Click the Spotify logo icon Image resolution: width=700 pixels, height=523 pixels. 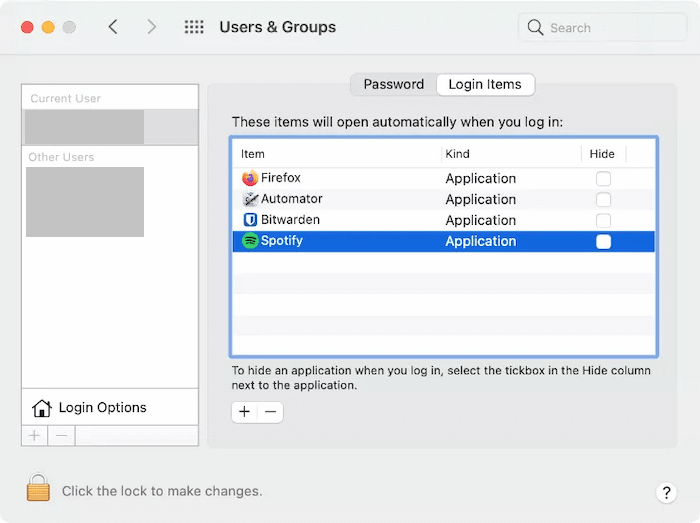[x=250, y=241]
